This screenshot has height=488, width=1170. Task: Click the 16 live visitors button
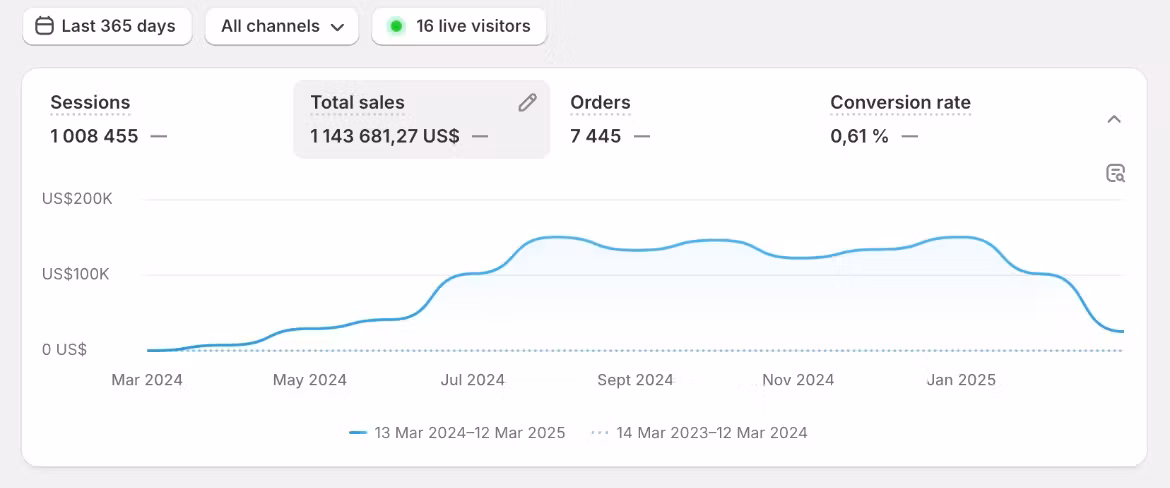point(459,26)
